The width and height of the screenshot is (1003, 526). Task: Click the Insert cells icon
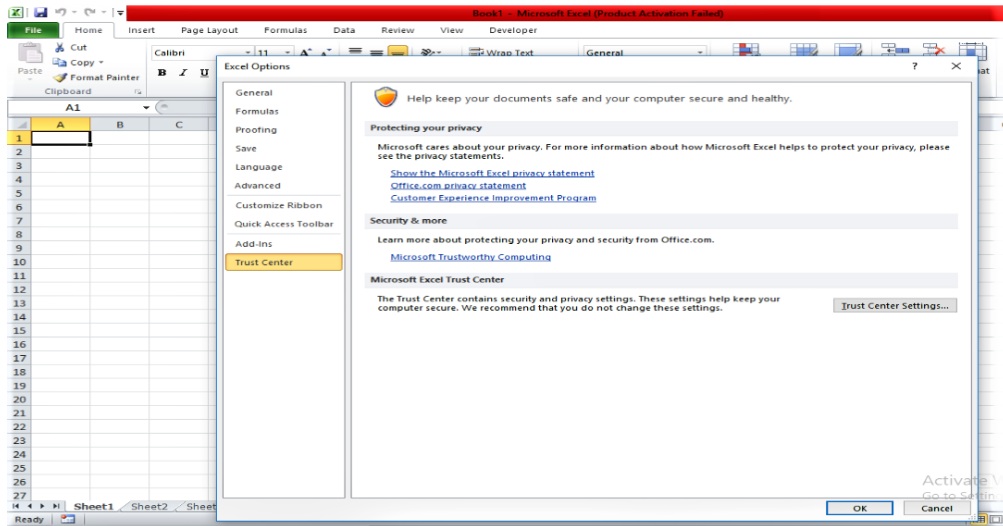[895, 50]
